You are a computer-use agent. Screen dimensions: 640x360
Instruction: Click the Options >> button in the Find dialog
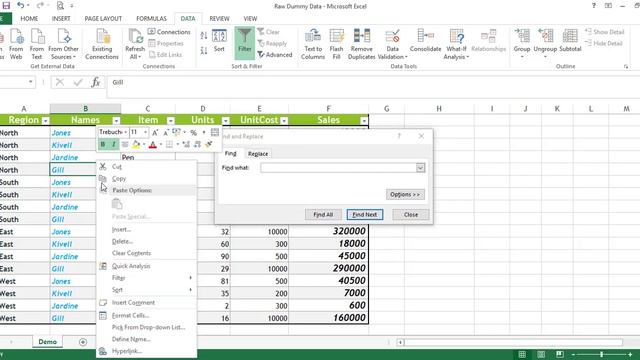(405, 194)
